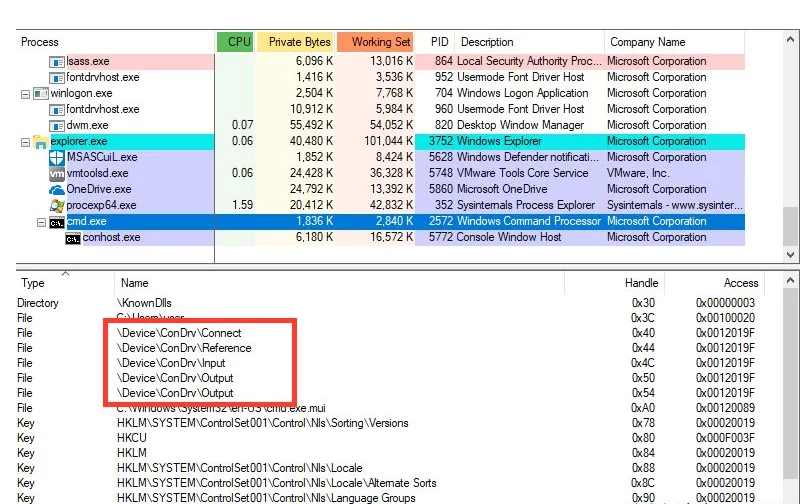
Task: Click the lsass.exe process icon
Action: (57, 62)
